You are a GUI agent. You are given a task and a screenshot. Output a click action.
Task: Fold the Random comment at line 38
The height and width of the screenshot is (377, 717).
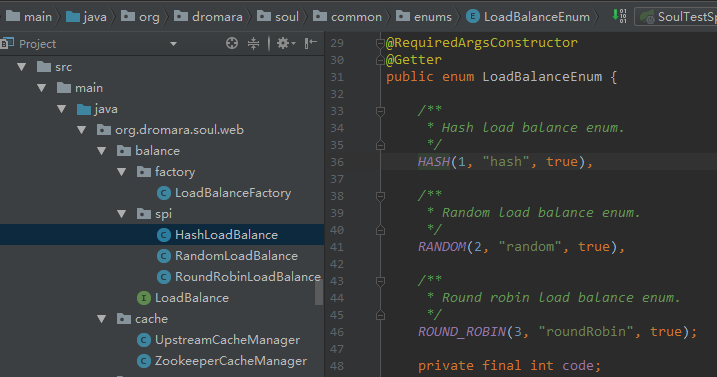coord(380,196)
